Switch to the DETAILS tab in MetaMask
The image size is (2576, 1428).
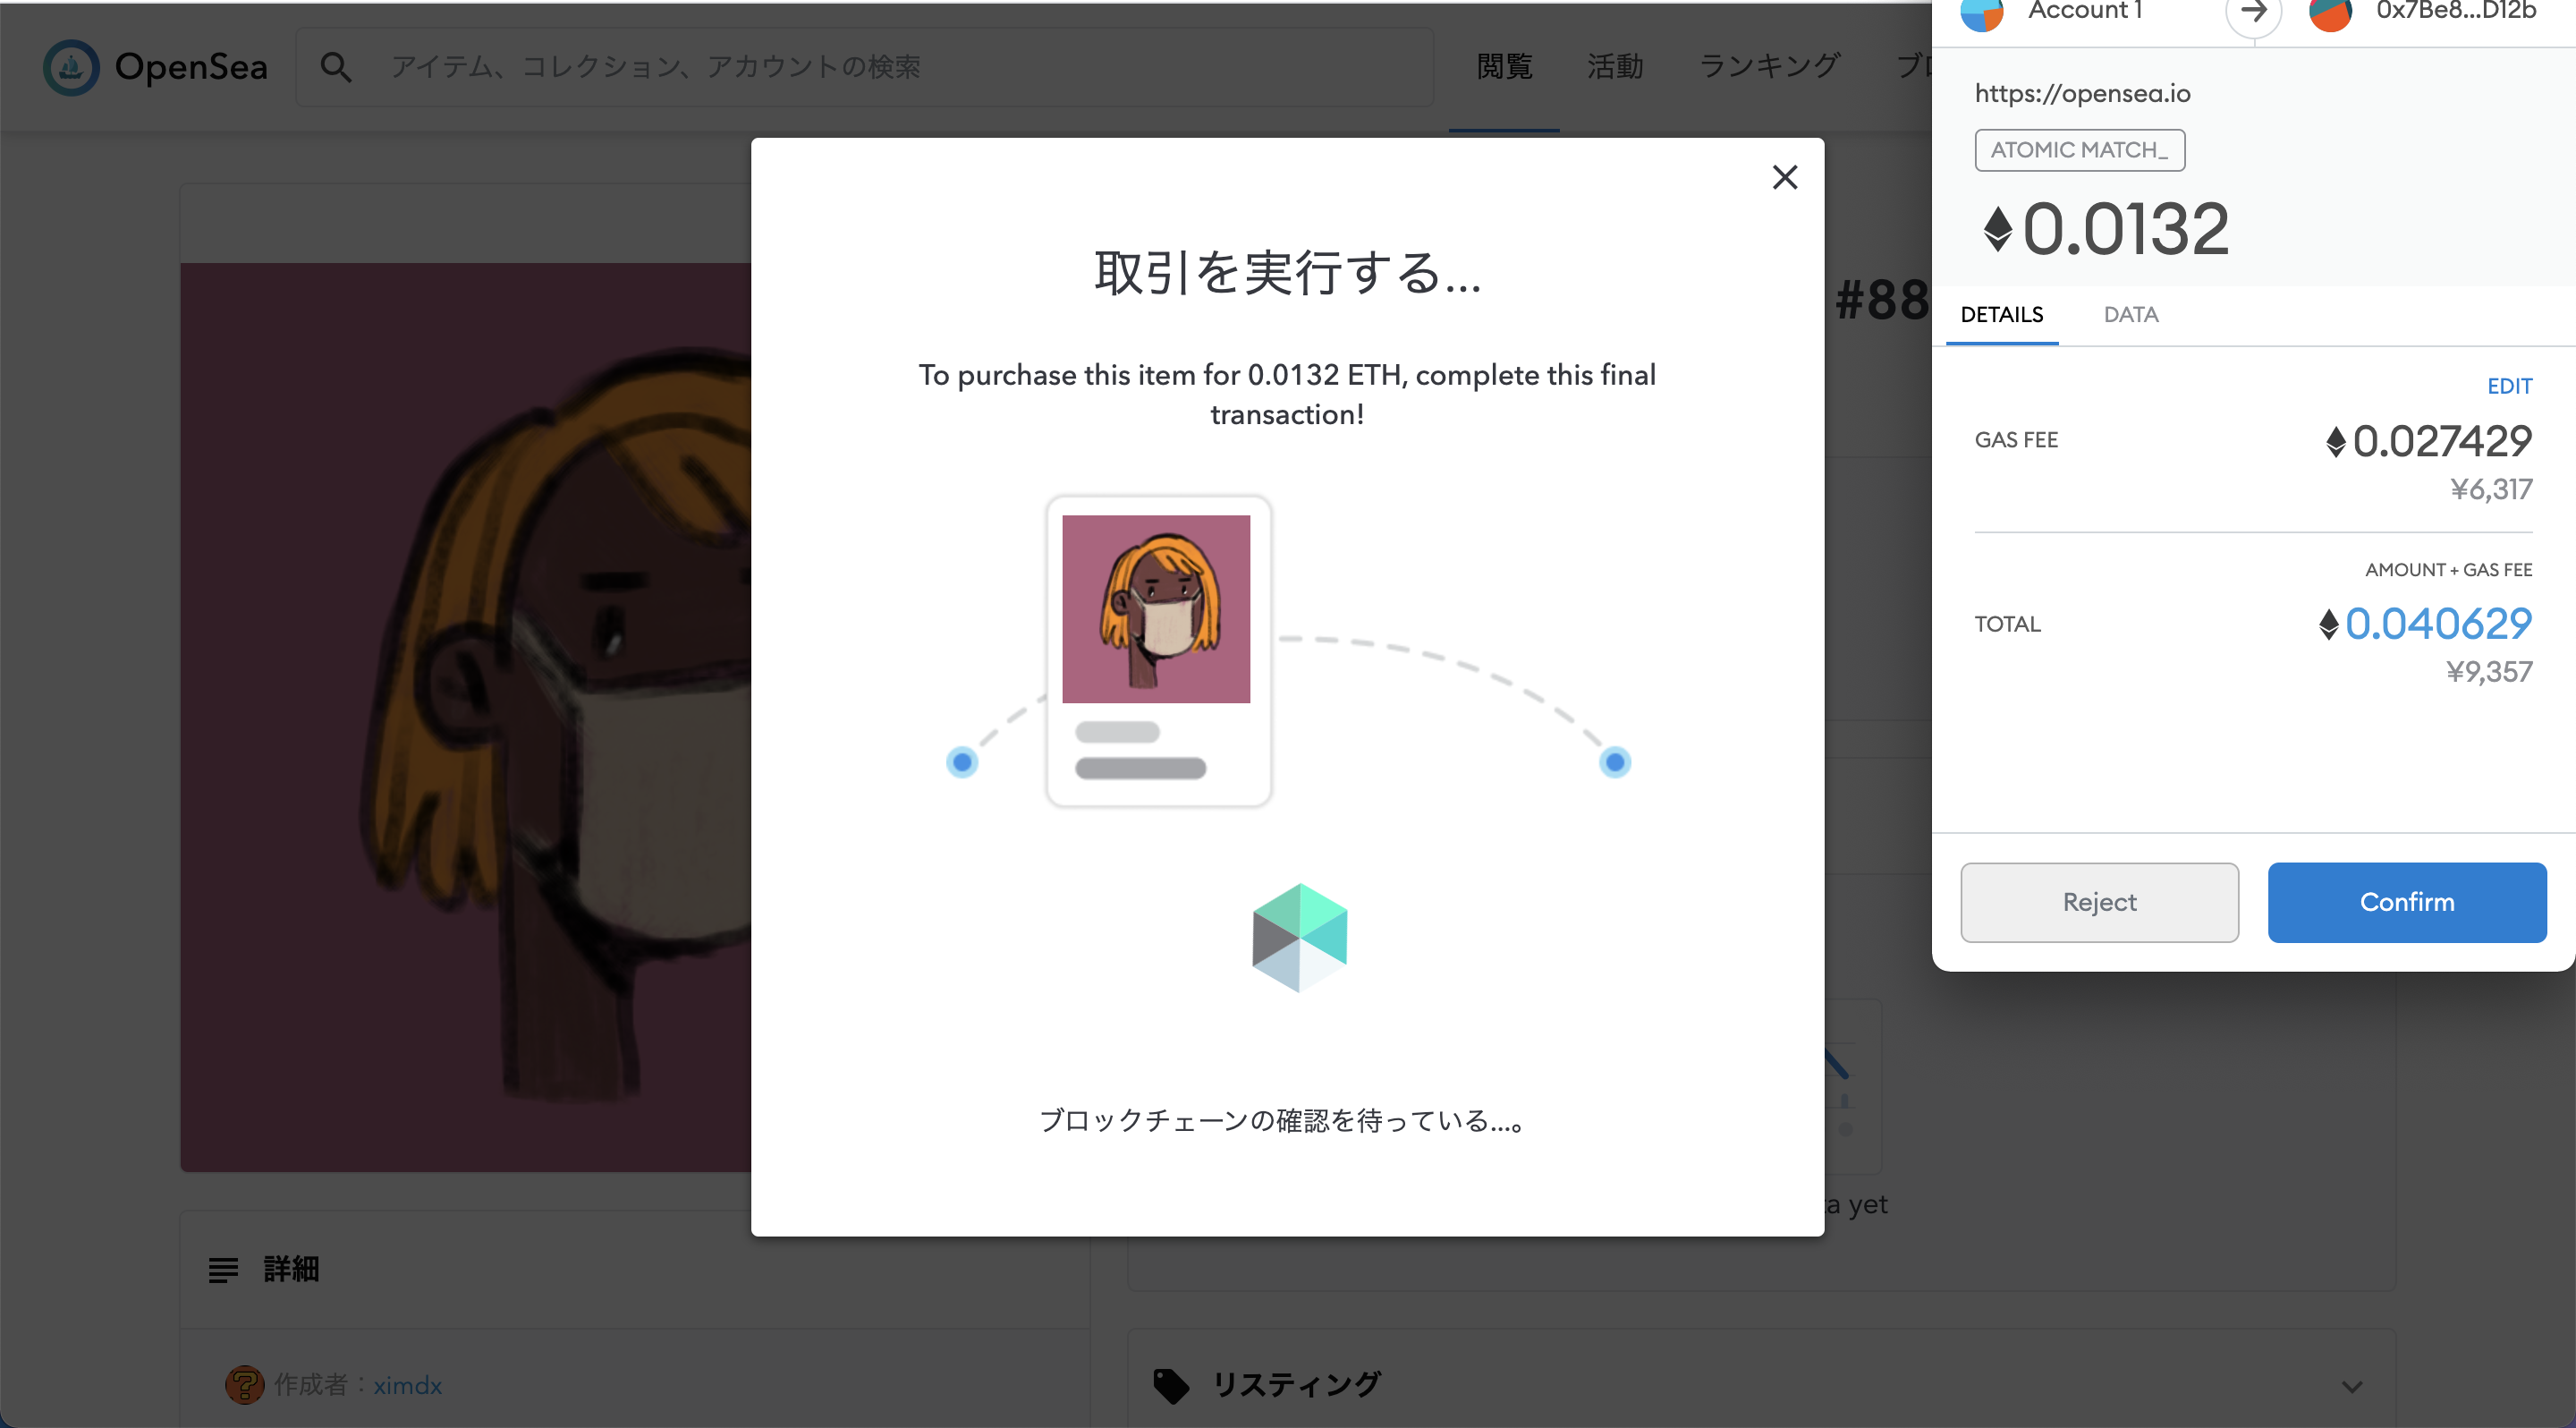pyautogui.click(x=2001, y=315)
